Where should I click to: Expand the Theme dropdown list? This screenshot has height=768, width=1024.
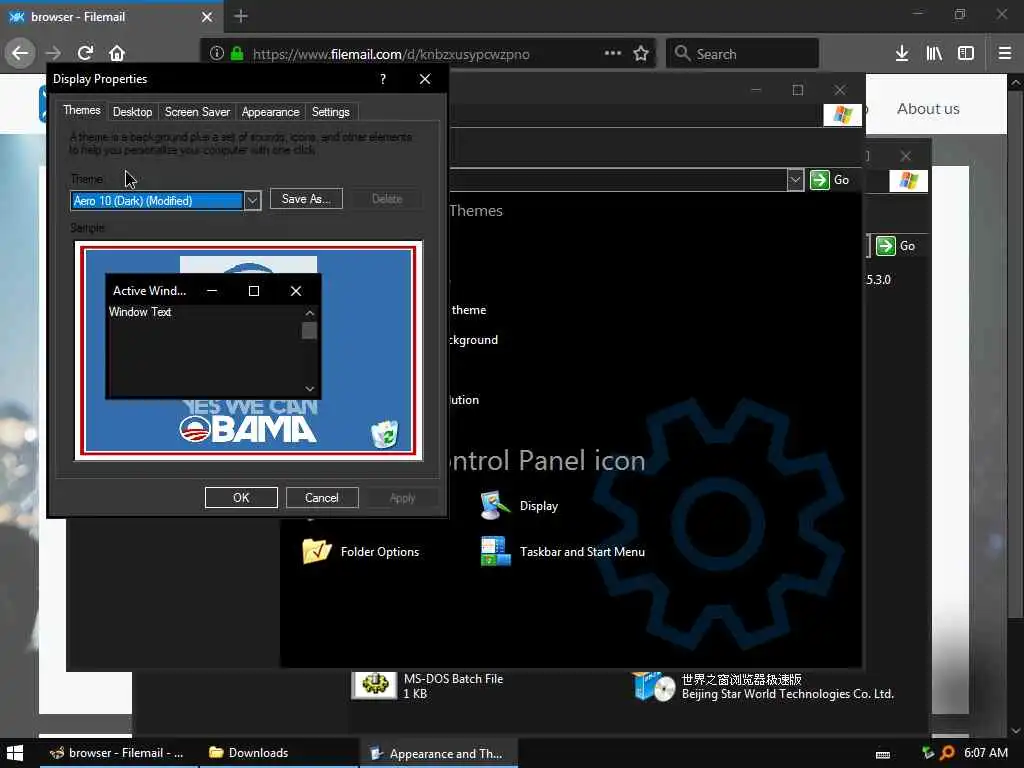[252, 200]
